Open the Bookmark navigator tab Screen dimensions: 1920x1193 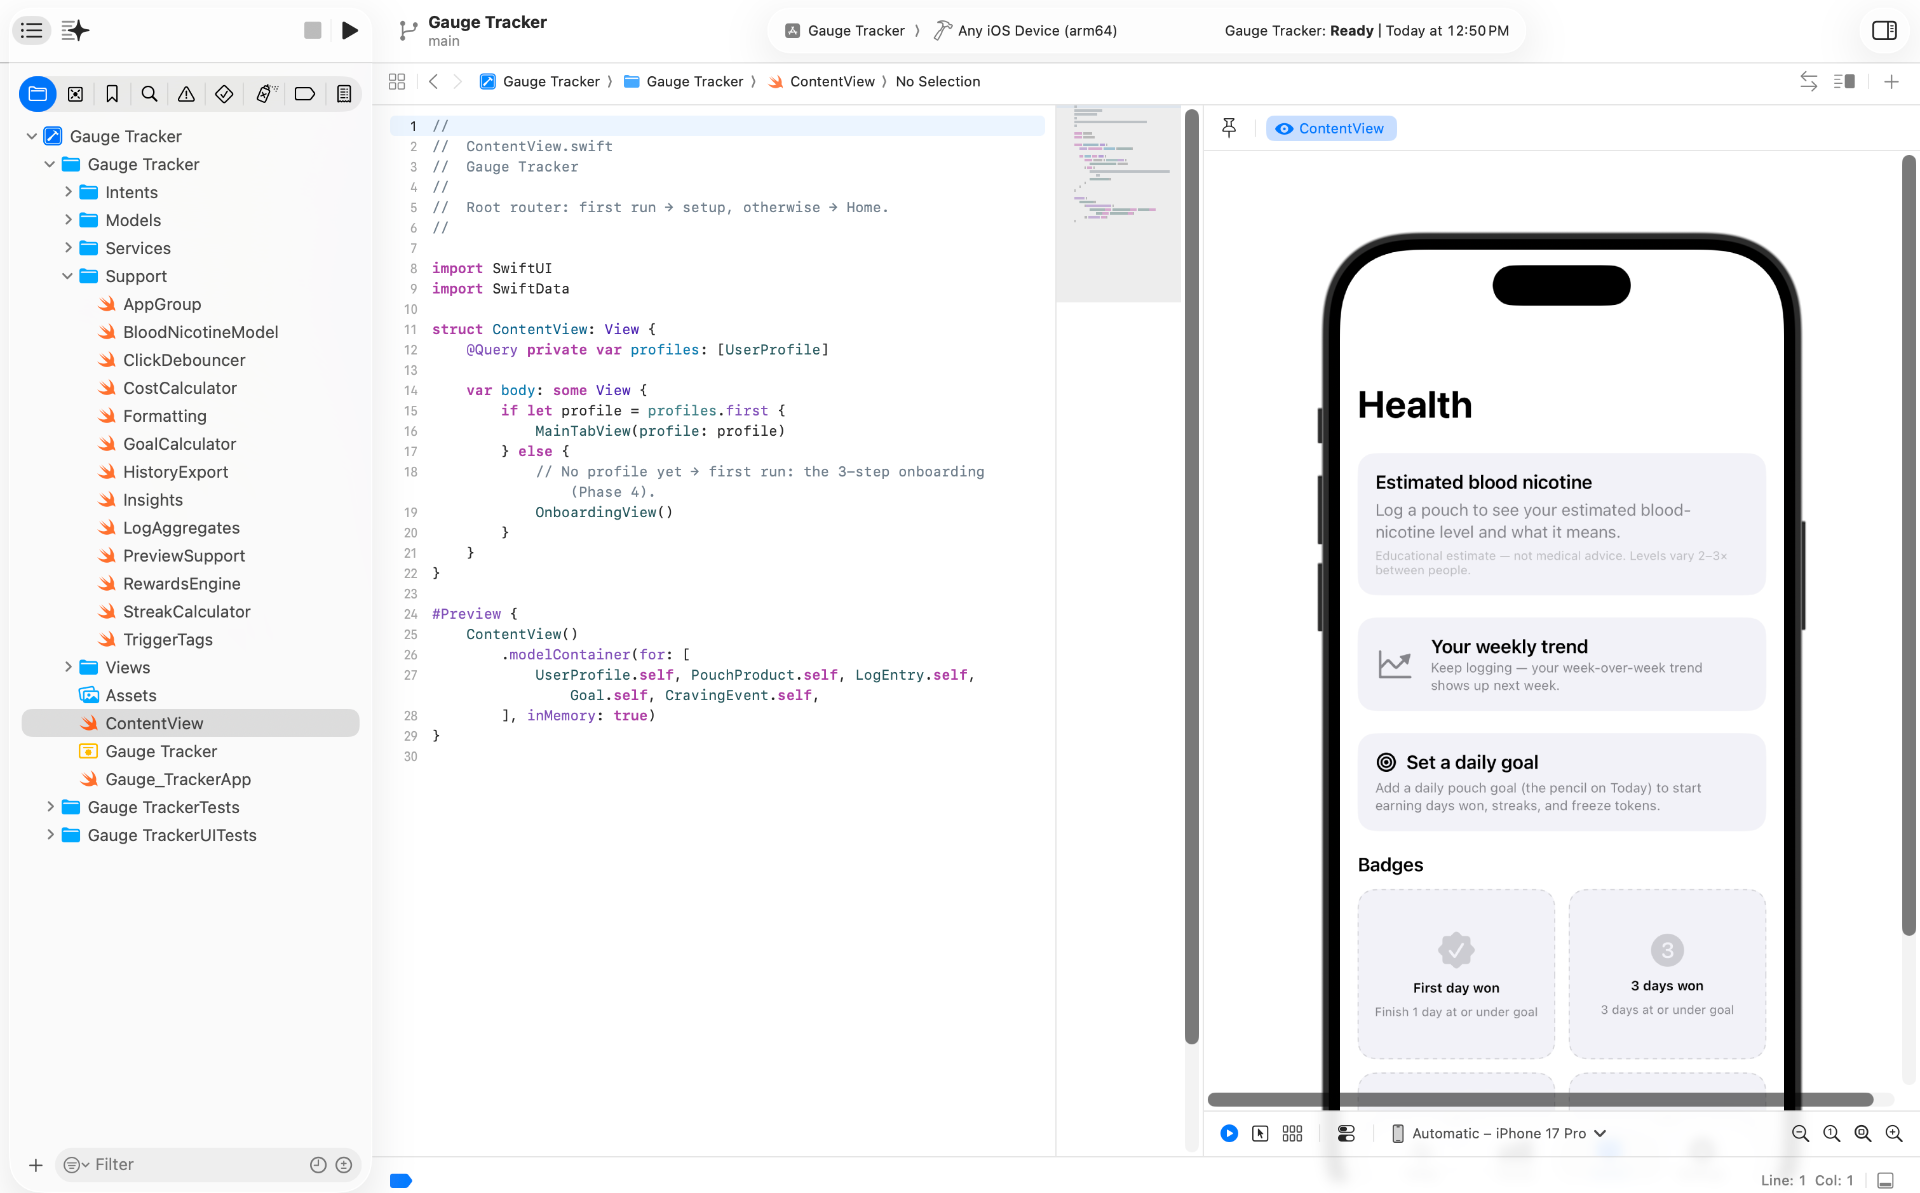[x=112, y=94]
